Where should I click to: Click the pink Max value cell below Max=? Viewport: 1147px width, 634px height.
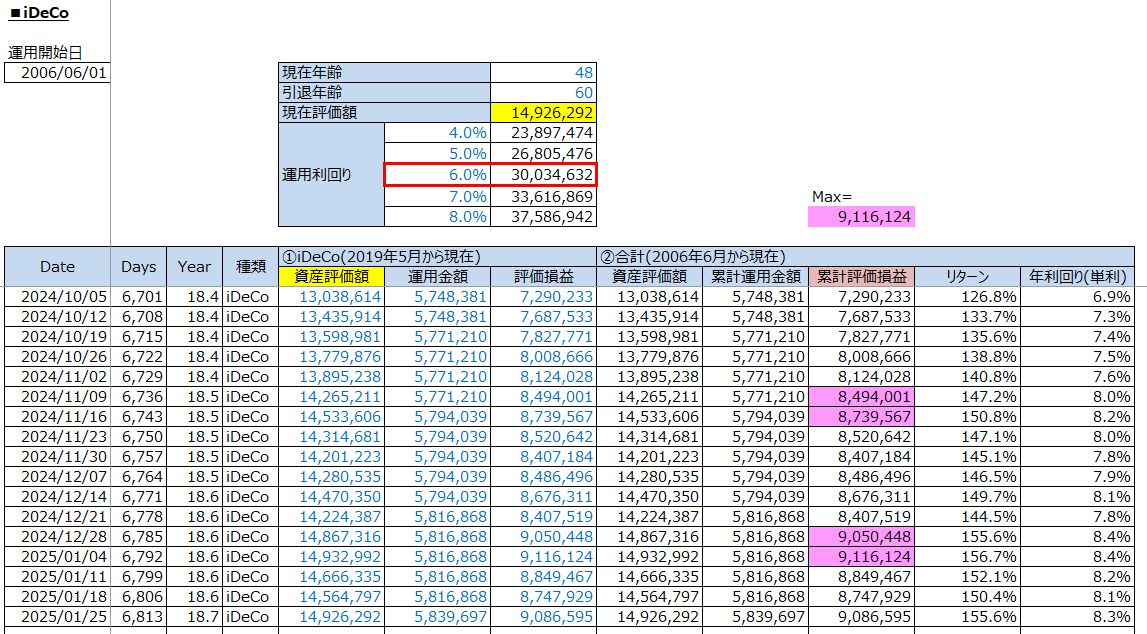(861, 217)
